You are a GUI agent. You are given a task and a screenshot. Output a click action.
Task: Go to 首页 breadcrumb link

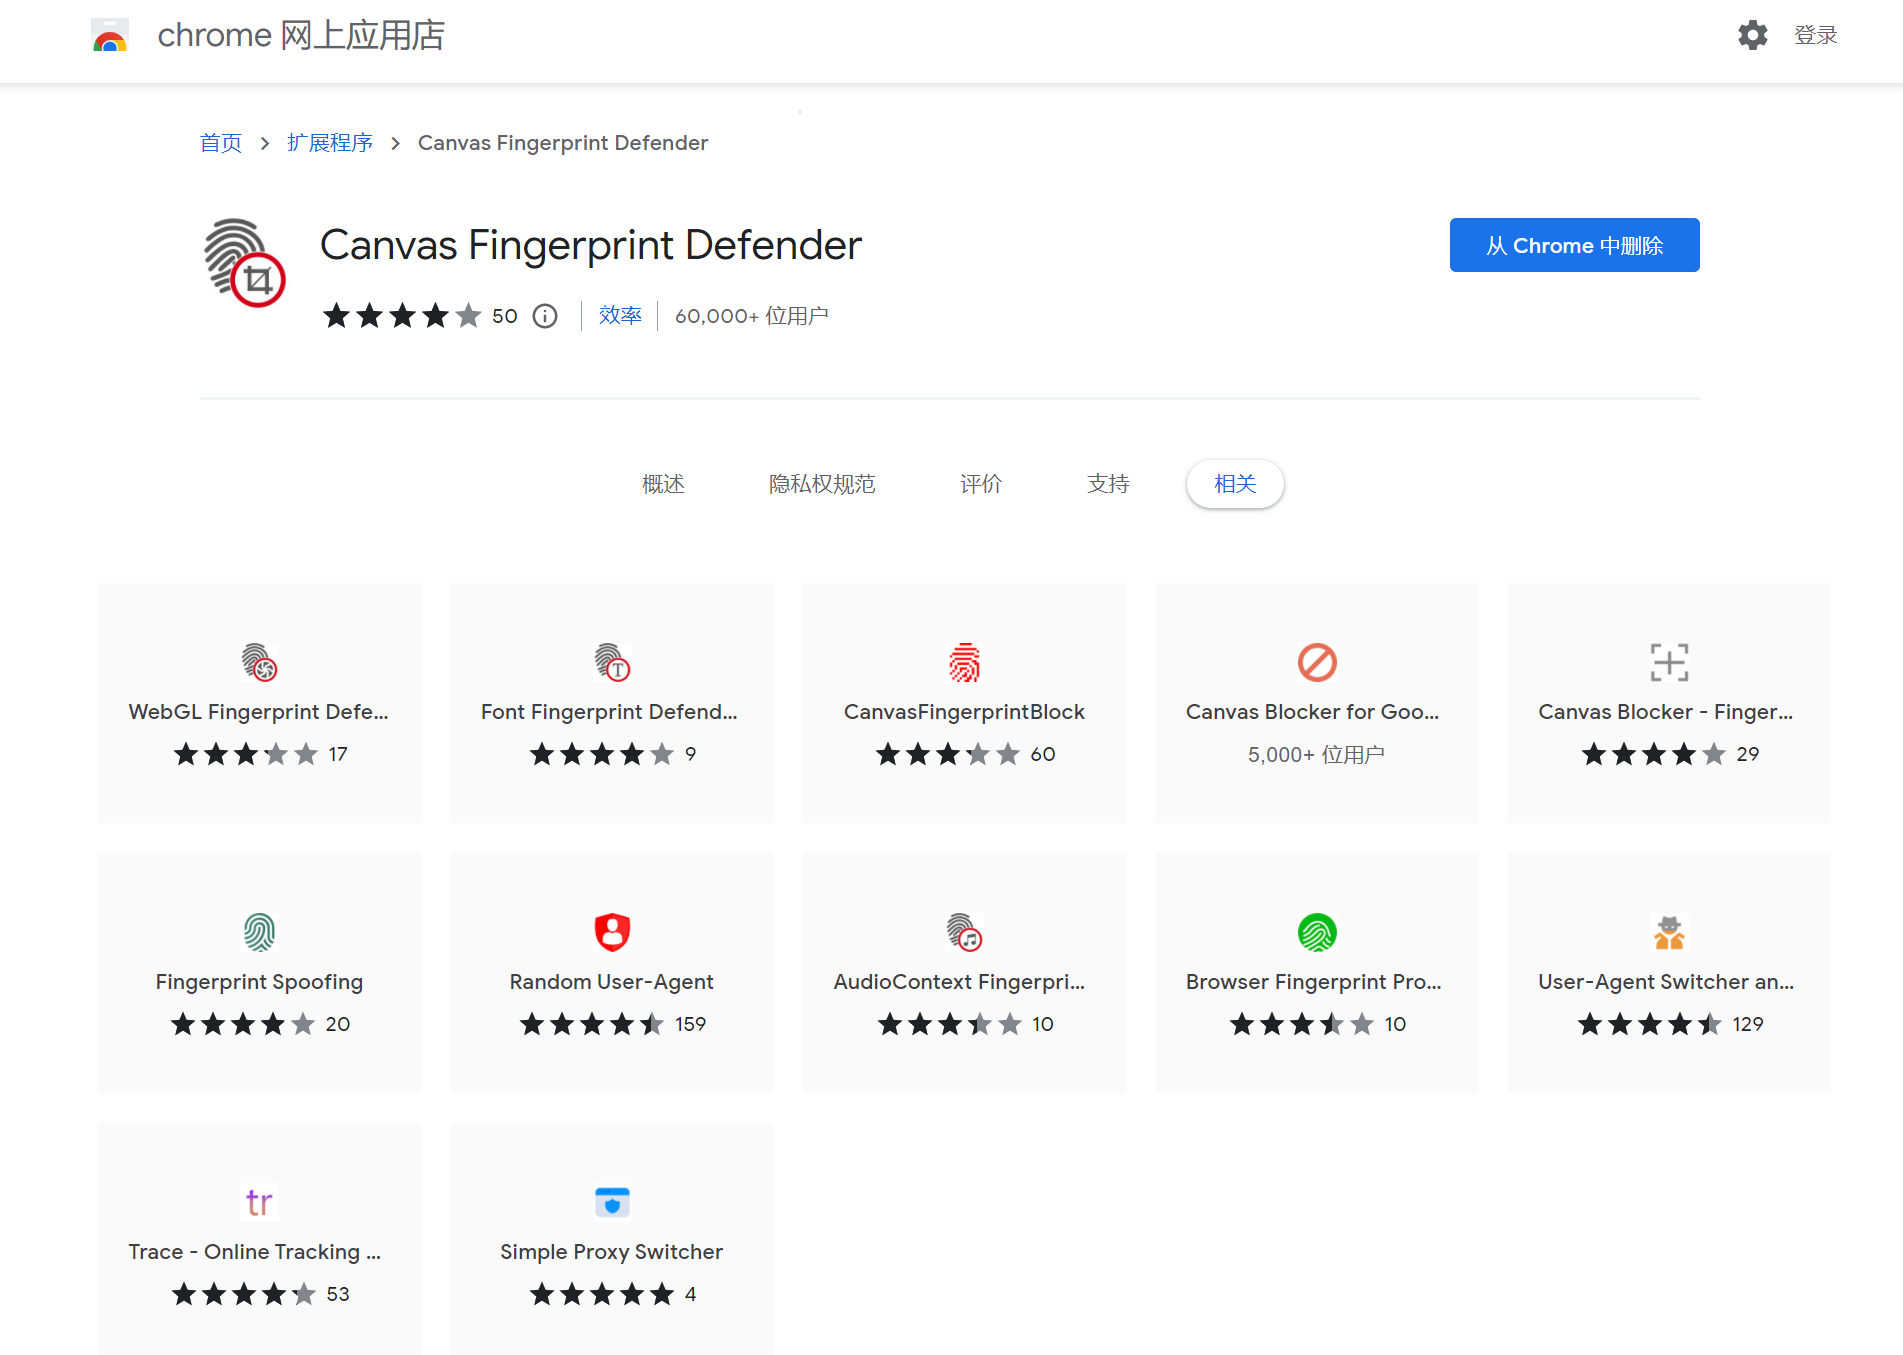pos(221,143)
